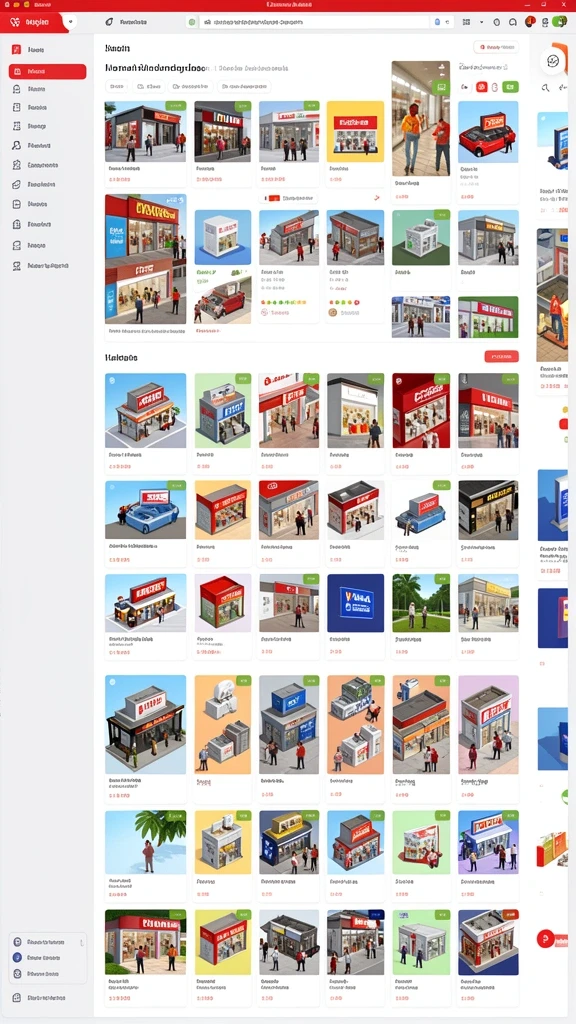Open the round gauge icon at top right
Image resolution: width=576 pixels, height=1024 pixels.
tap(552, 61)
